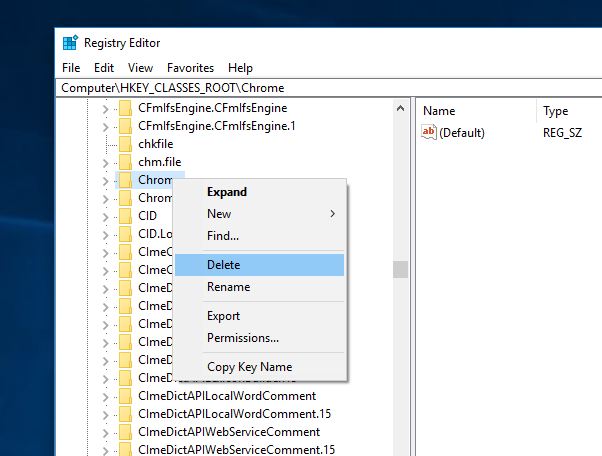Screen dimensions: 602x456
Task: Choose Find... in the context menu
Action: pos(259,236)
